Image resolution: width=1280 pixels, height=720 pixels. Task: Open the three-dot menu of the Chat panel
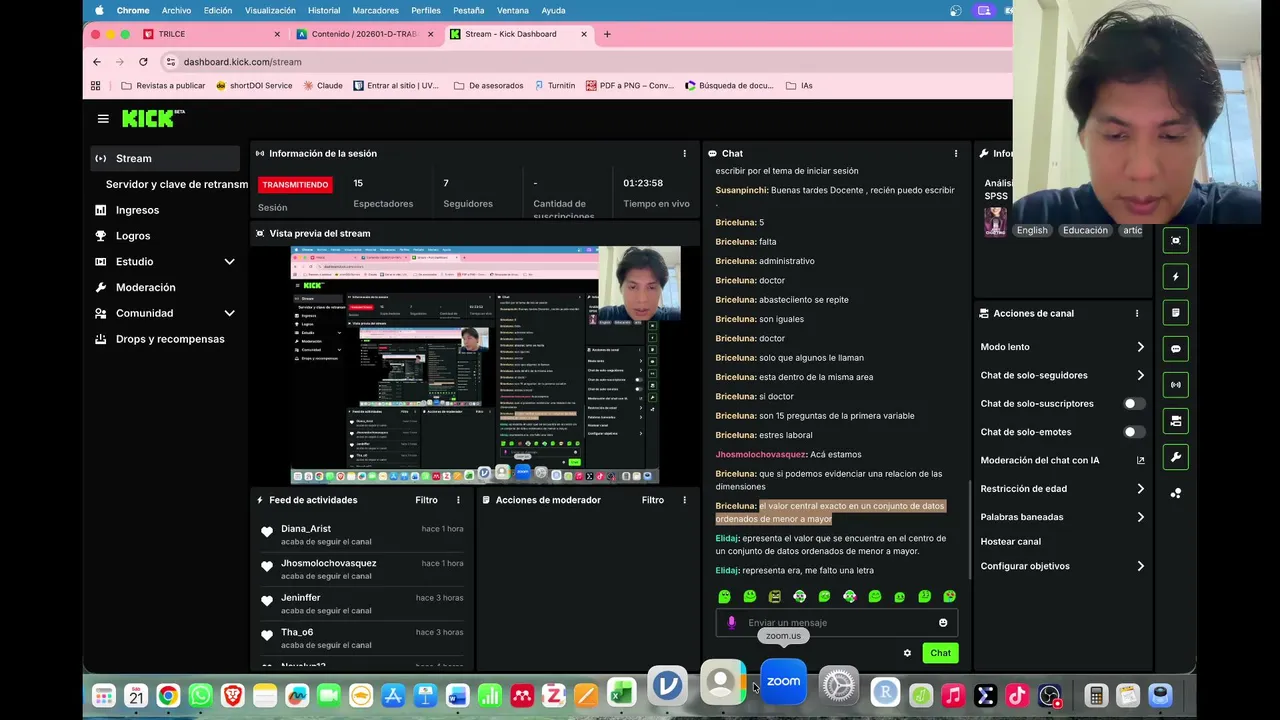pos(956,153)
